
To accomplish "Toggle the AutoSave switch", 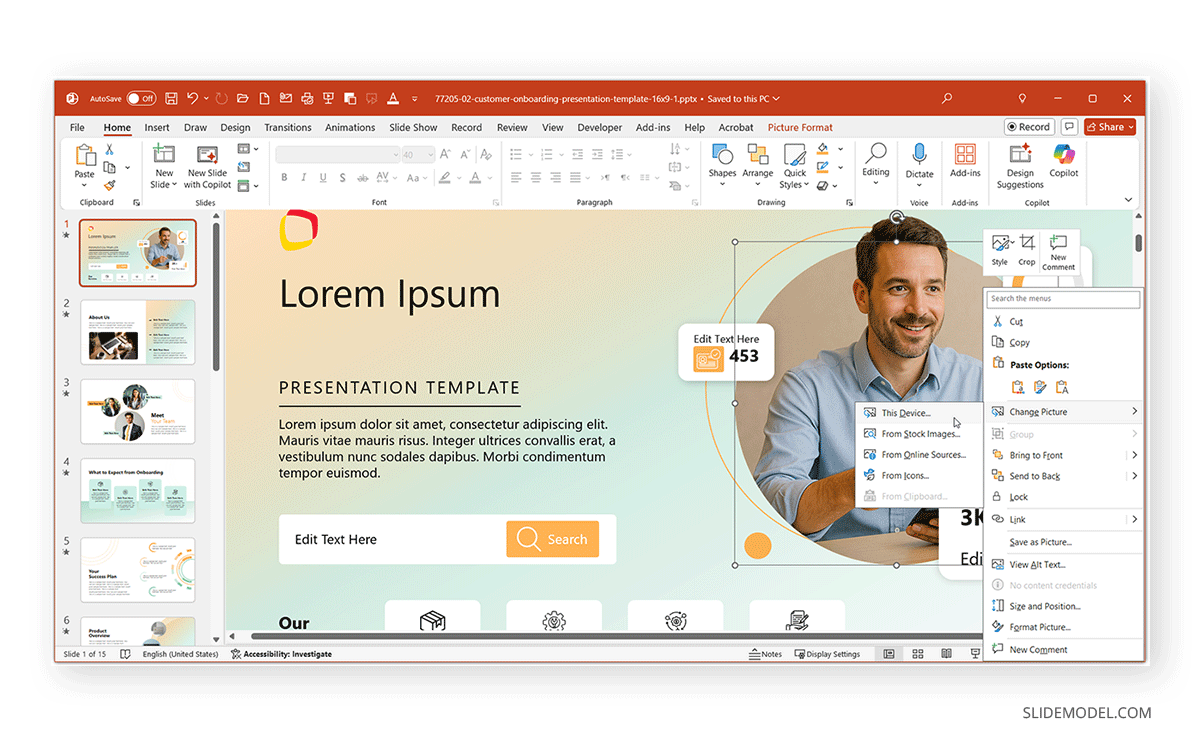I will point(140,99).
